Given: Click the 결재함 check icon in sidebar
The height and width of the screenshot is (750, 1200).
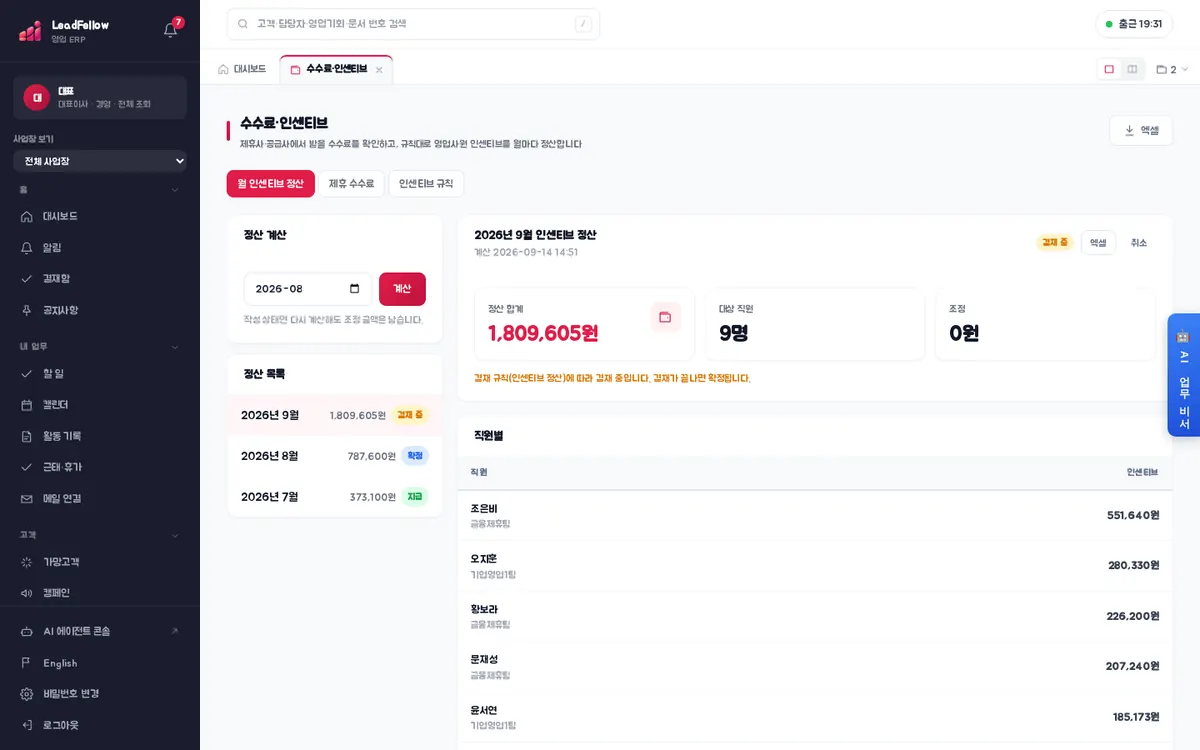Looking at the screenshot, I should 27,278.
